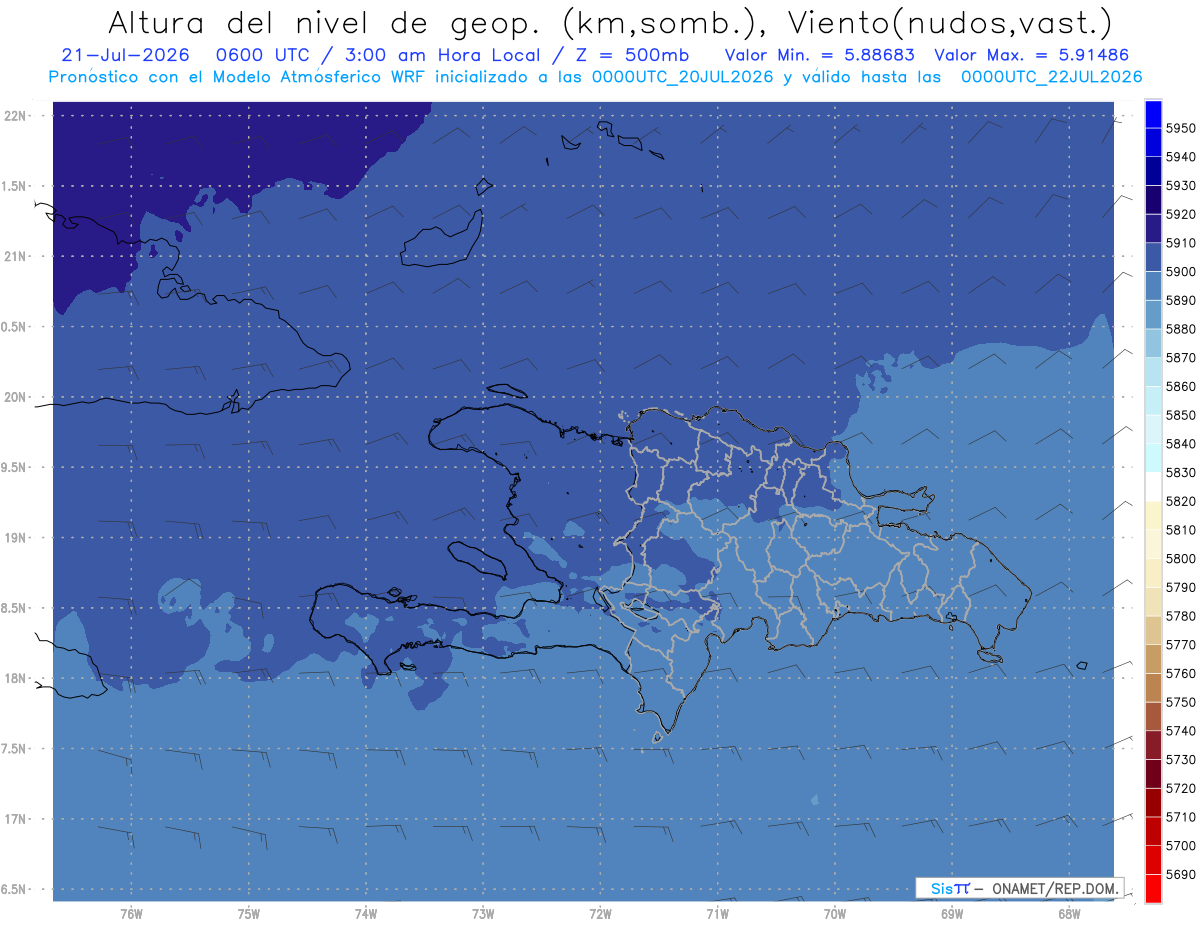The height and width of the screenshot is (927, 1200).
Task: Click the '5850' legend value
Action: point(1180,415)
